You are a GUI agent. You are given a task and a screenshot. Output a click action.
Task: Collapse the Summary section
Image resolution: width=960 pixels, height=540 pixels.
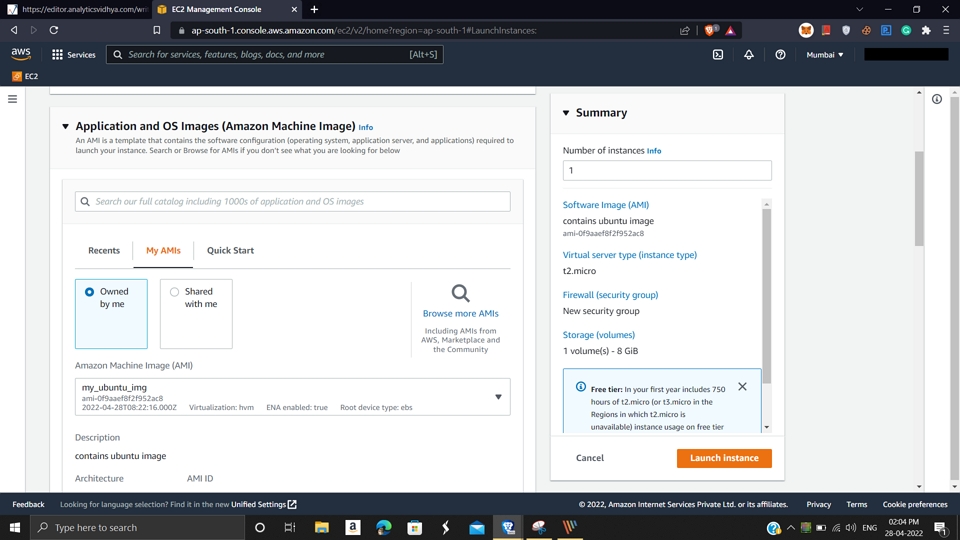click(x=566, y=113)
